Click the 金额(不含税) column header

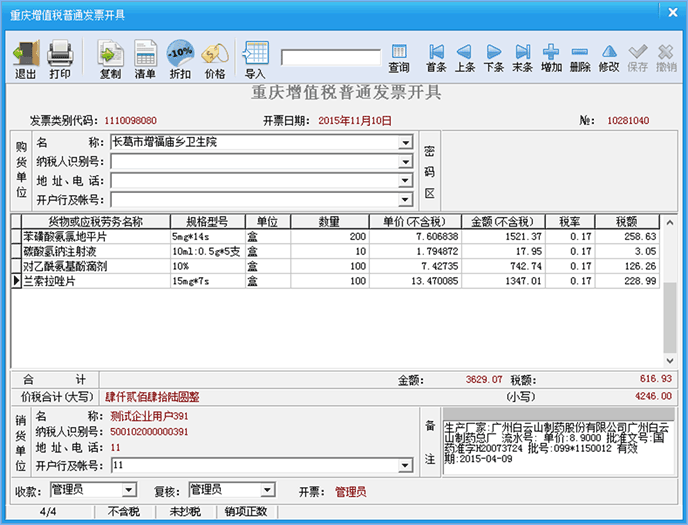(x=503, y=221)
